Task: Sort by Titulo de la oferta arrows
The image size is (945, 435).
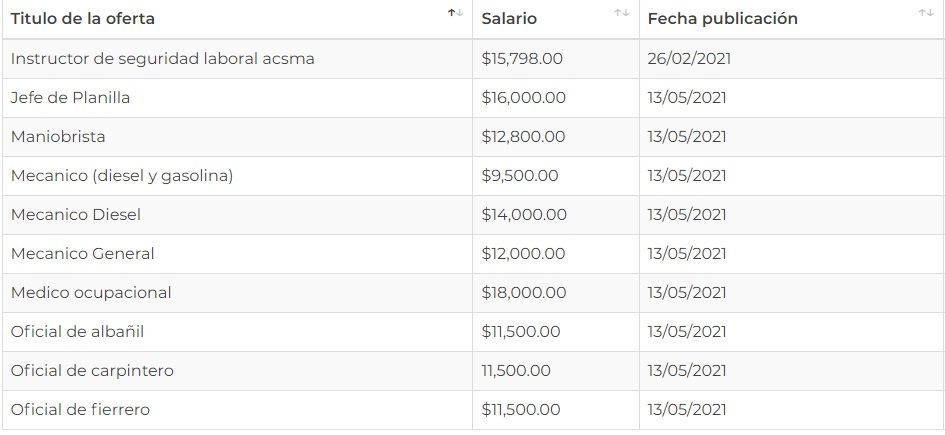Action: tap(455, 13)
